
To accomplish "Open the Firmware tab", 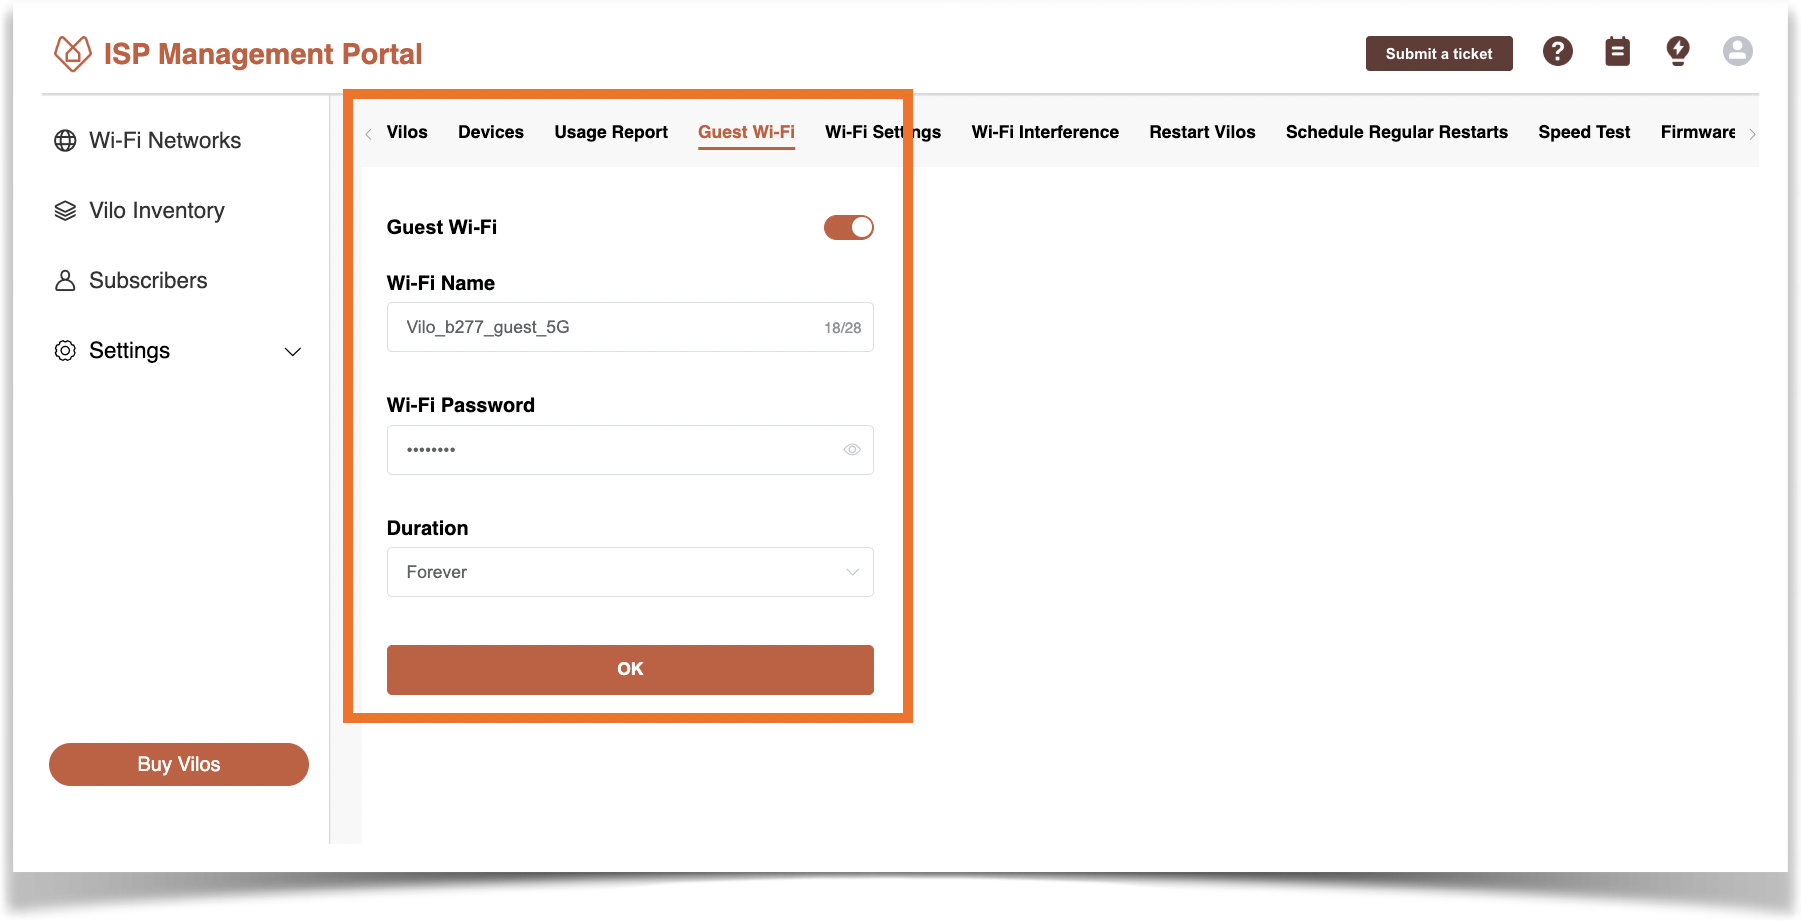I will (x=1698, y=132).
